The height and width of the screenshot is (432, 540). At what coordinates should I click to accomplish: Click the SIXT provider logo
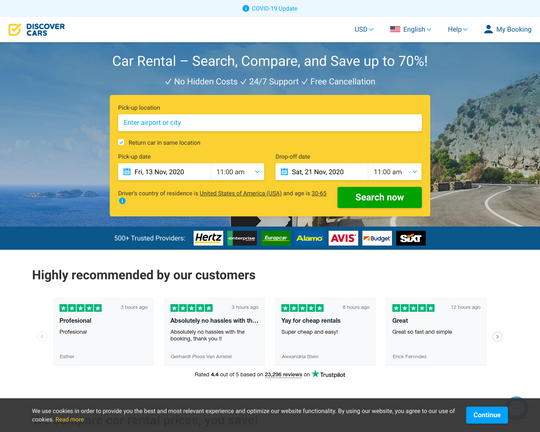tap(411, 238)
